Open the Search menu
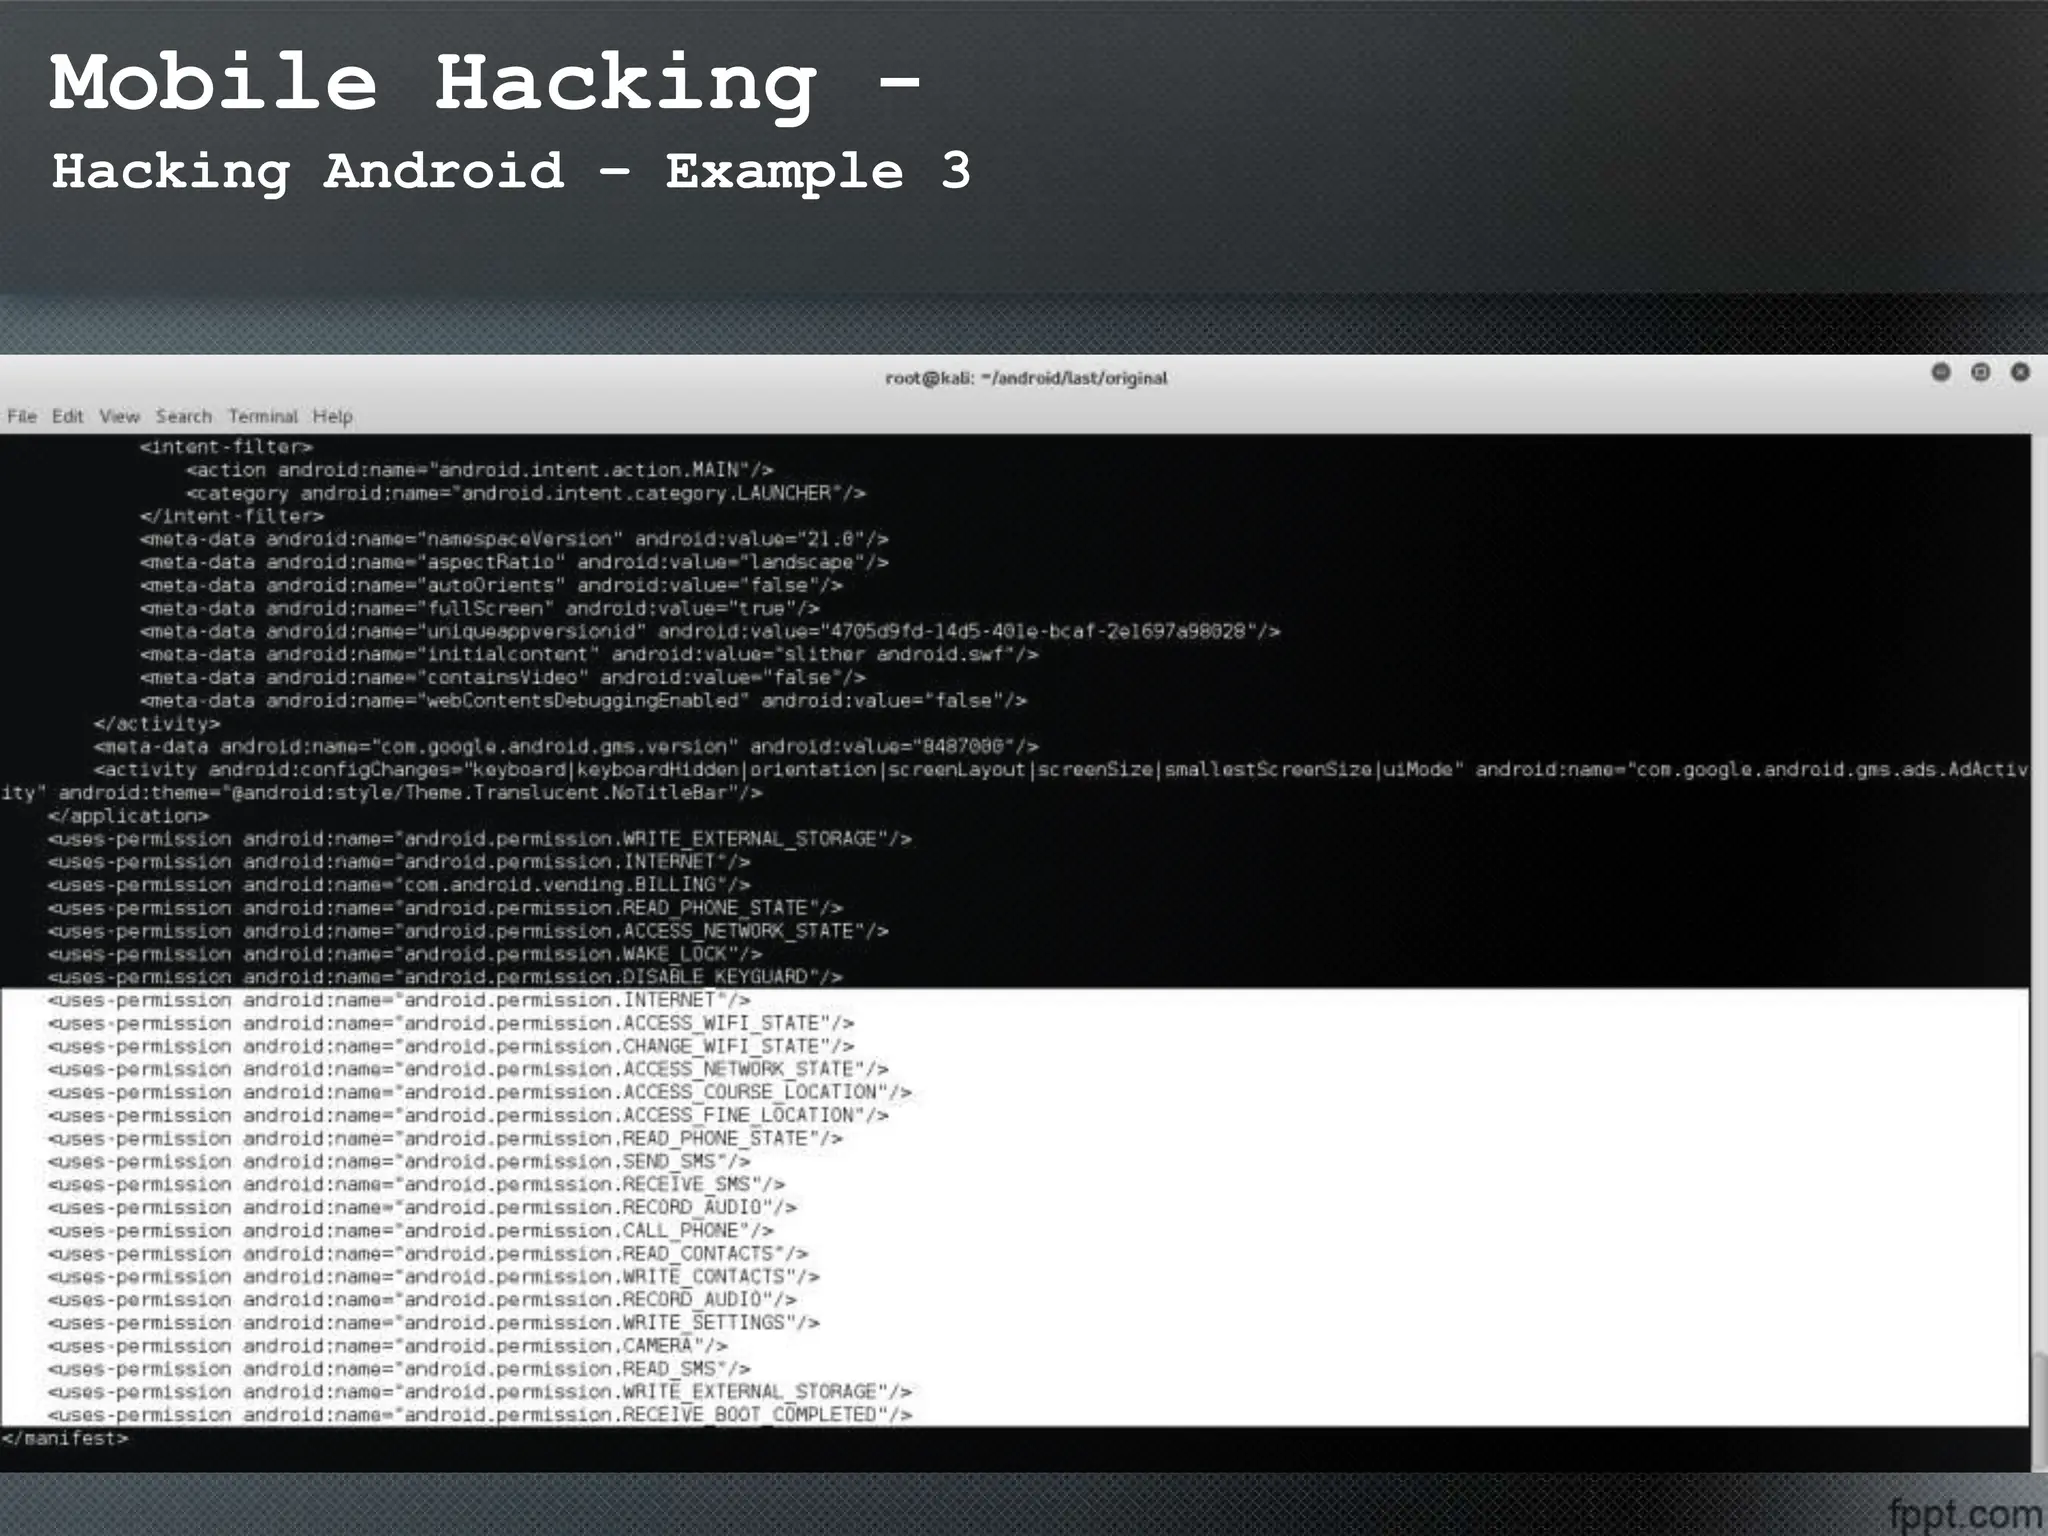 (x=183, y=416)
